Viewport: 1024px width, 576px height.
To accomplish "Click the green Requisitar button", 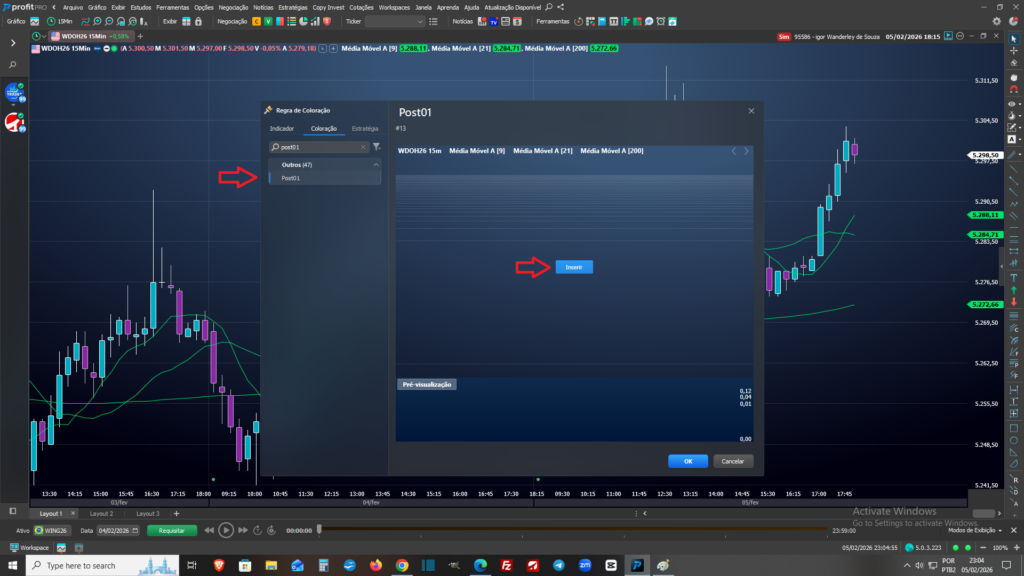I will coord(172,530).
